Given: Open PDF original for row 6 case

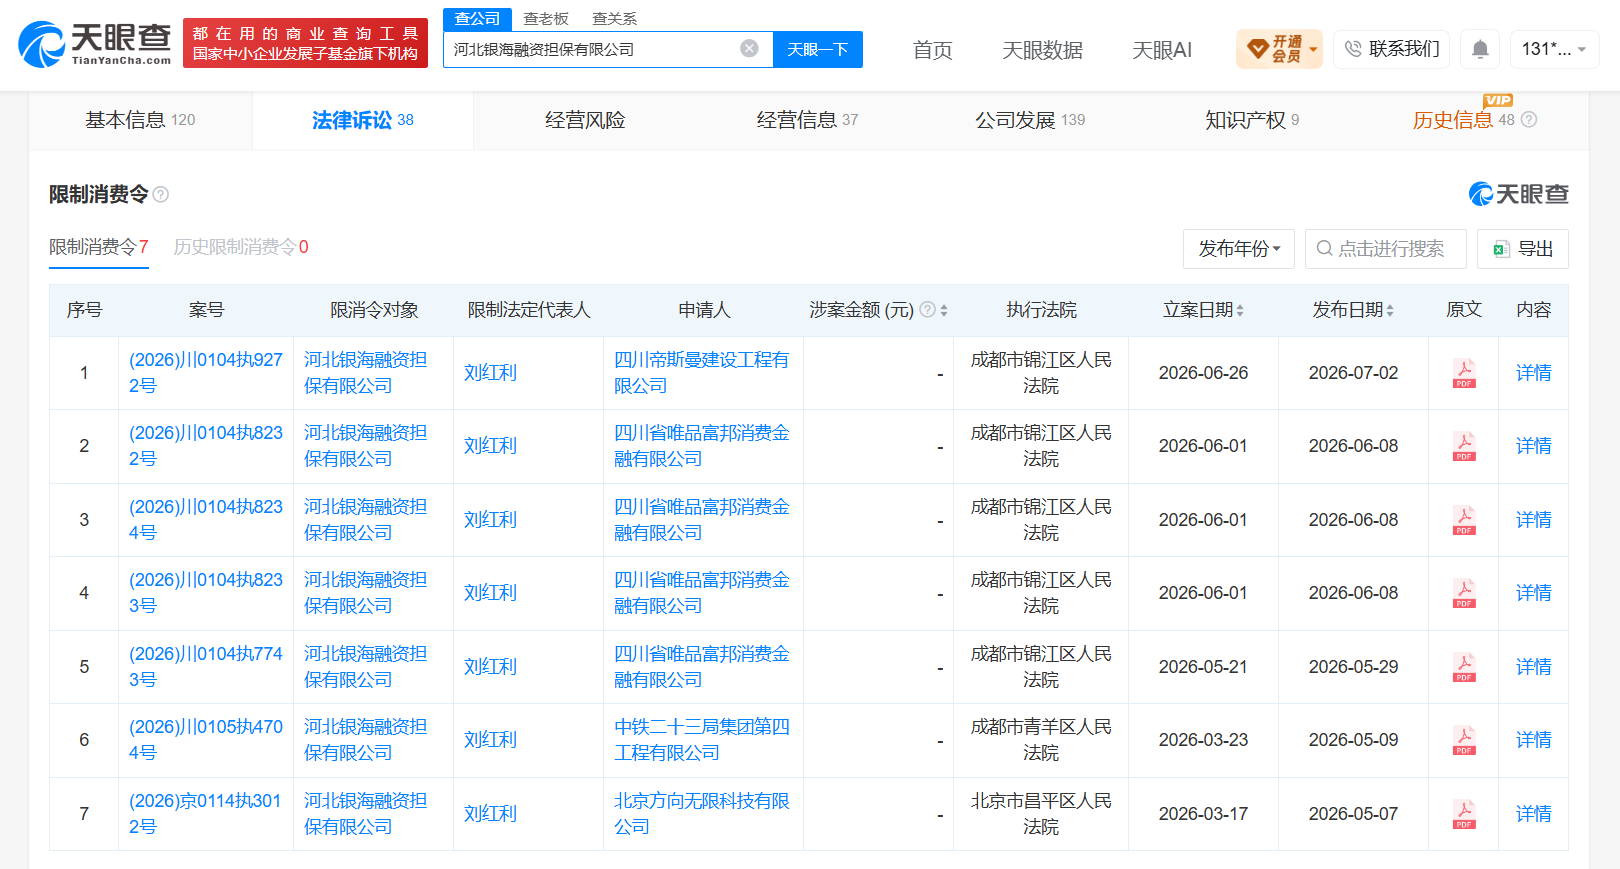Looking at the screenshot, I should coord(1464,740).
